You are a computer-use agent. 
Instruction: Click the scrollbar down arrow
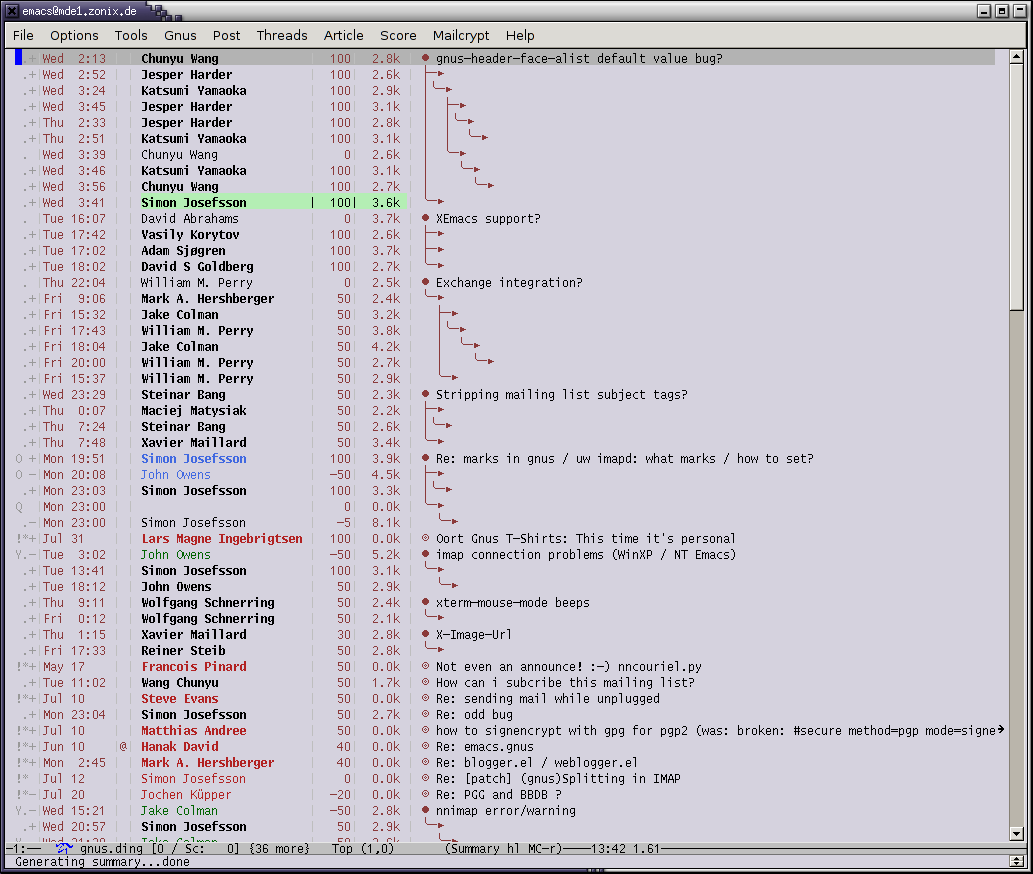[1017, 834]
